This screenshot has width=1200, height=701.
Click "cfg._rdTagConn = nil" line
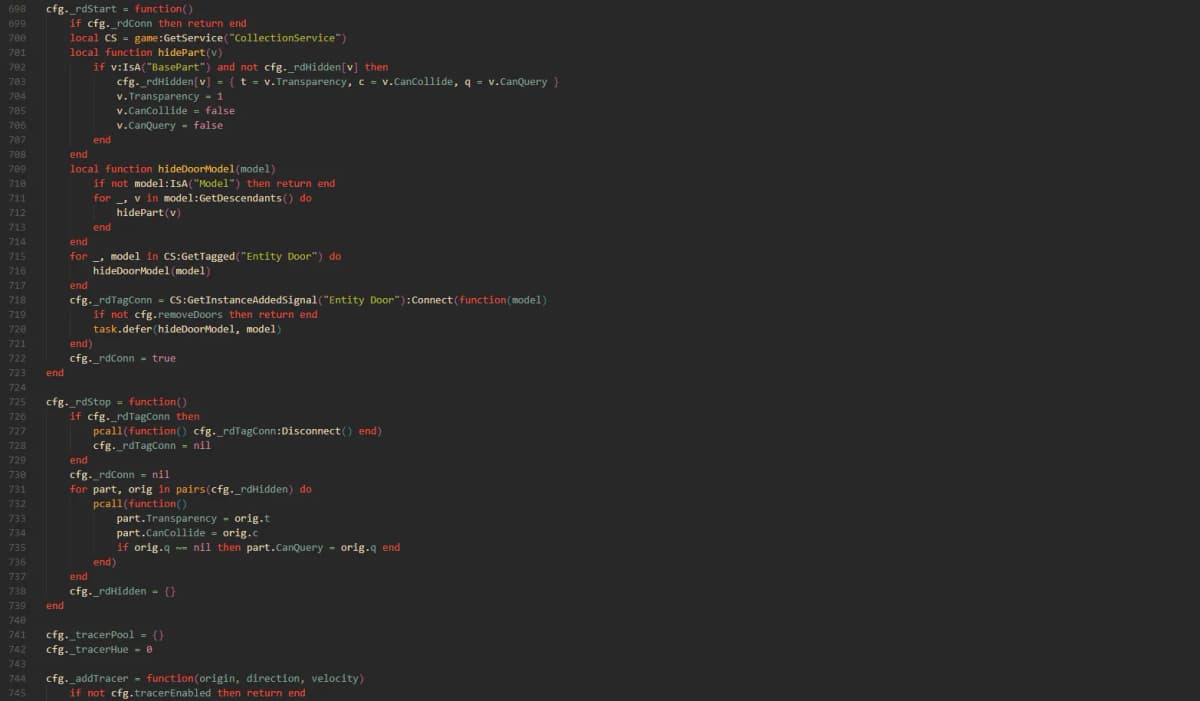(152, 446)
